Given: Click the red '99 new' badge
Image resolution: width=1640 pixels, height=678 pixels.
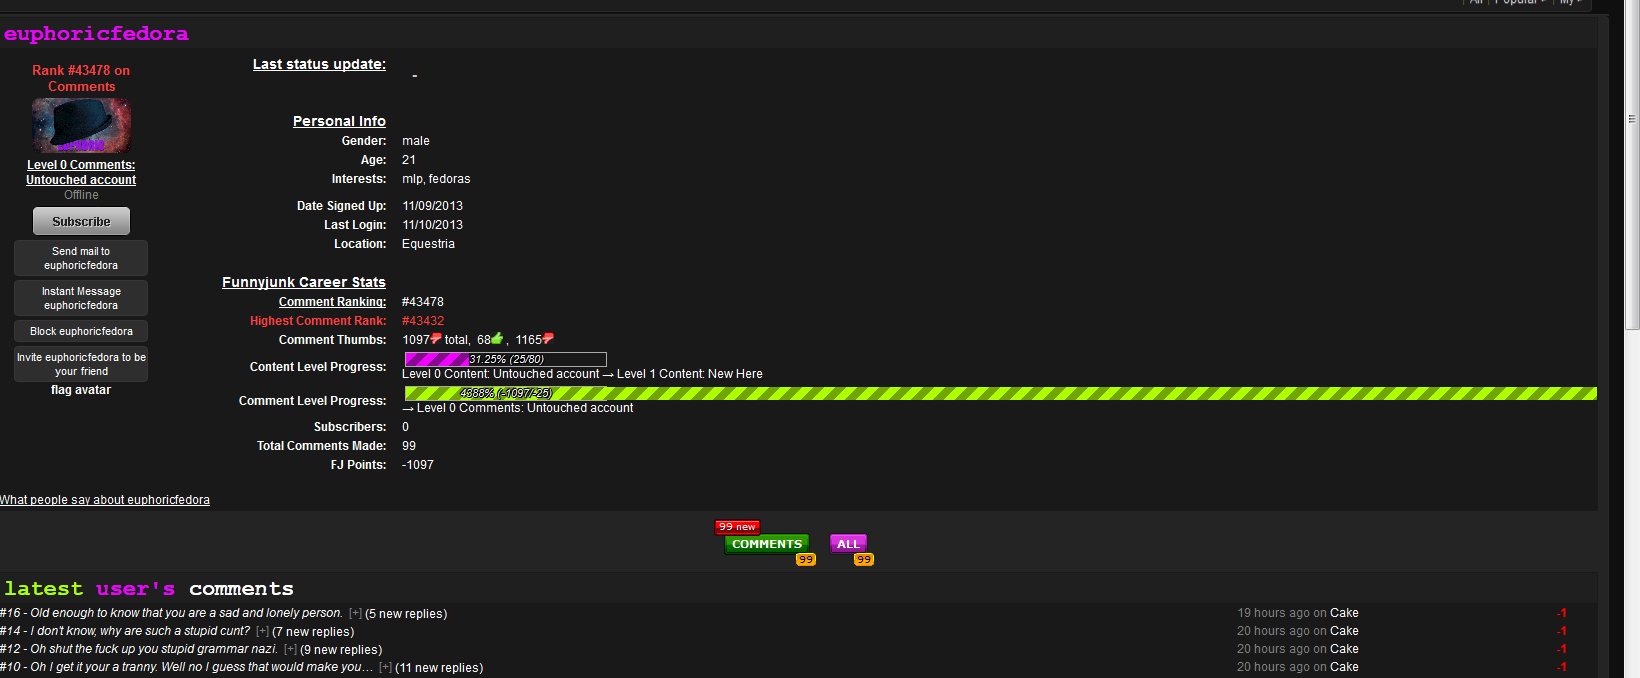Looking at the screenshot, I should click(737, 526).
